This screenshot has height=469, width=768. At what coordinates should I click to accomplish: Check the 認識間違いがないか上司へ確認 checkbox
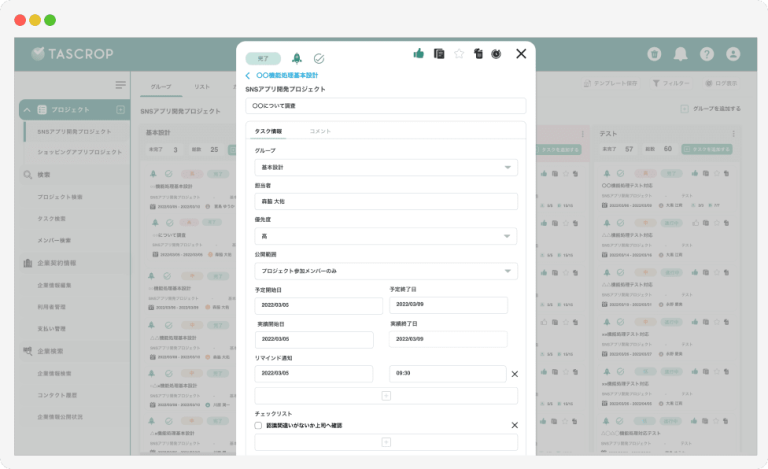pos(259,425)
